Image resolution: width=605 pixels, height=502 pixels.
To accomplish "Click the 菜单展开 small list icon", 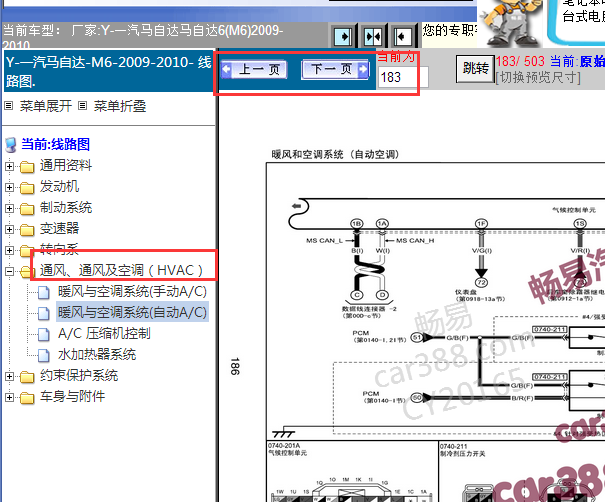I will pos(9,105).
